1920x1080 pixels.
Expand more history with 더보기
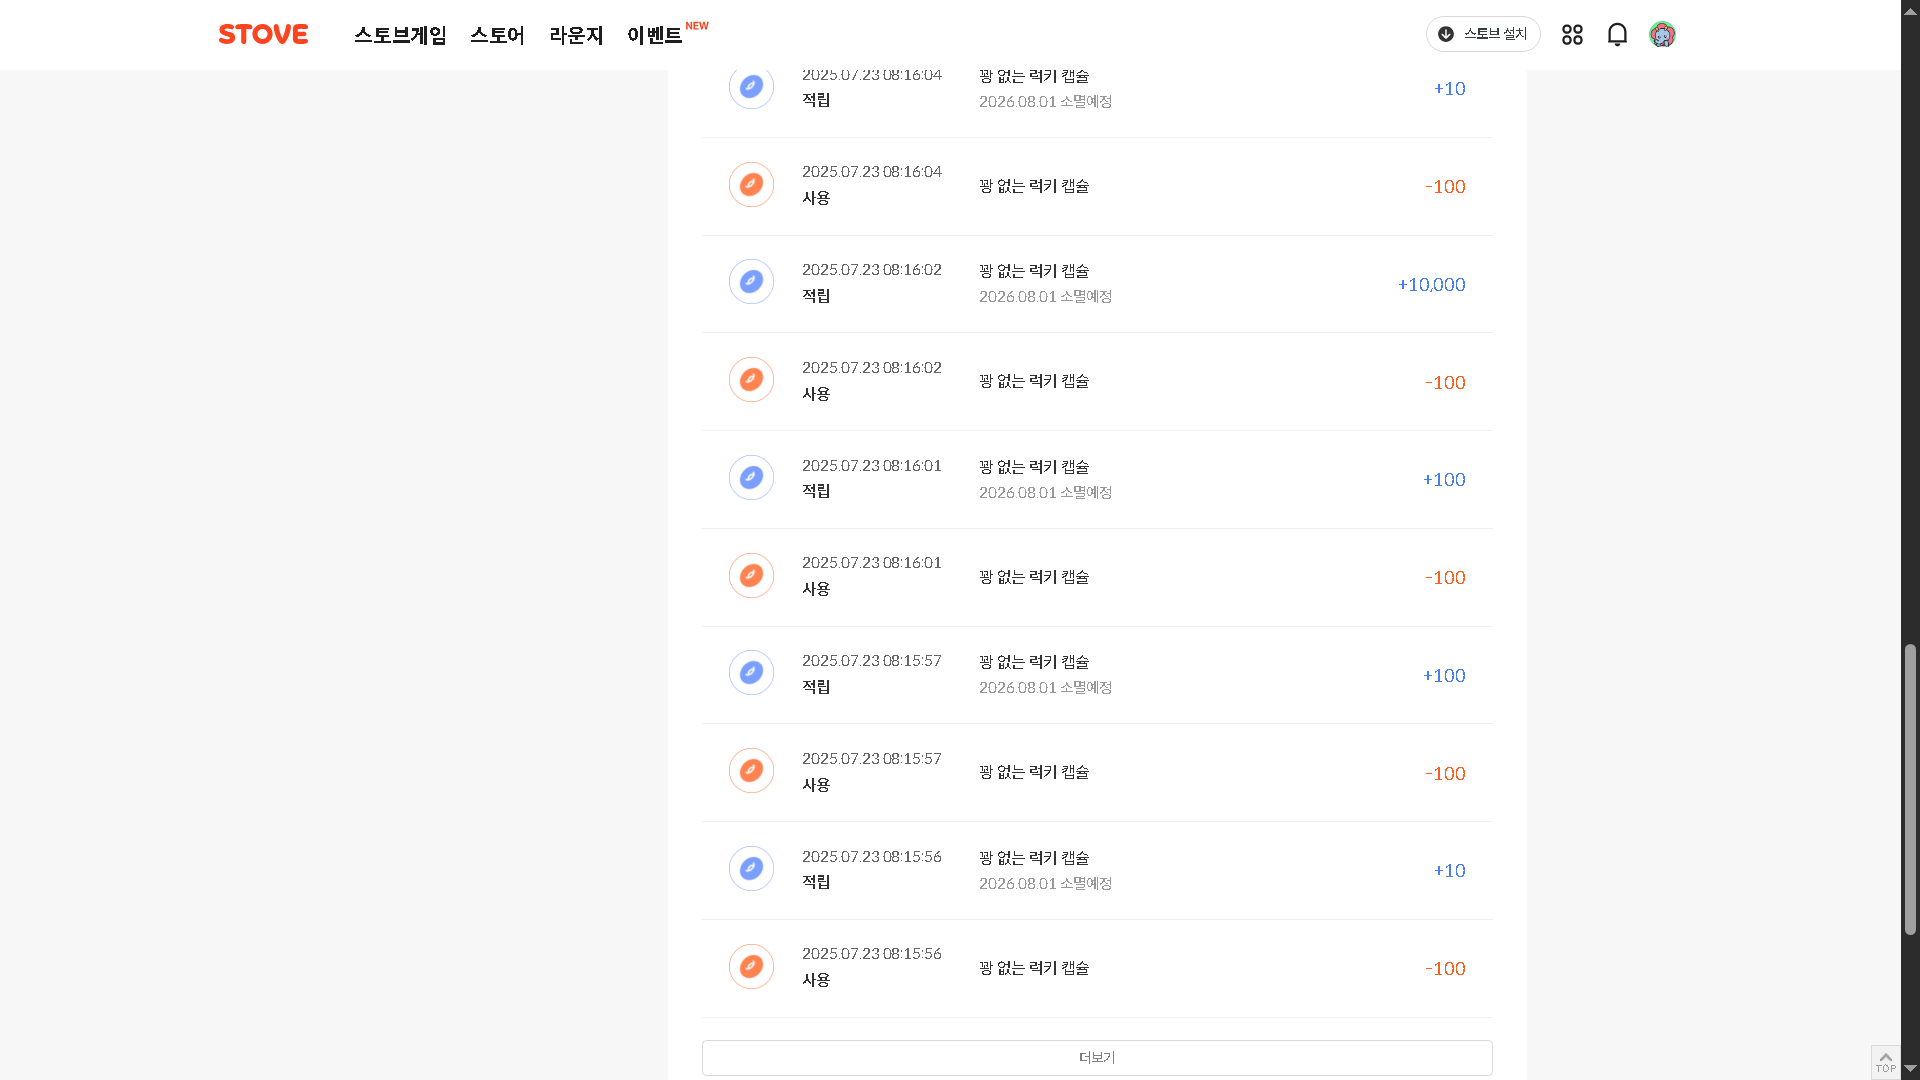click(1097, 1058)
